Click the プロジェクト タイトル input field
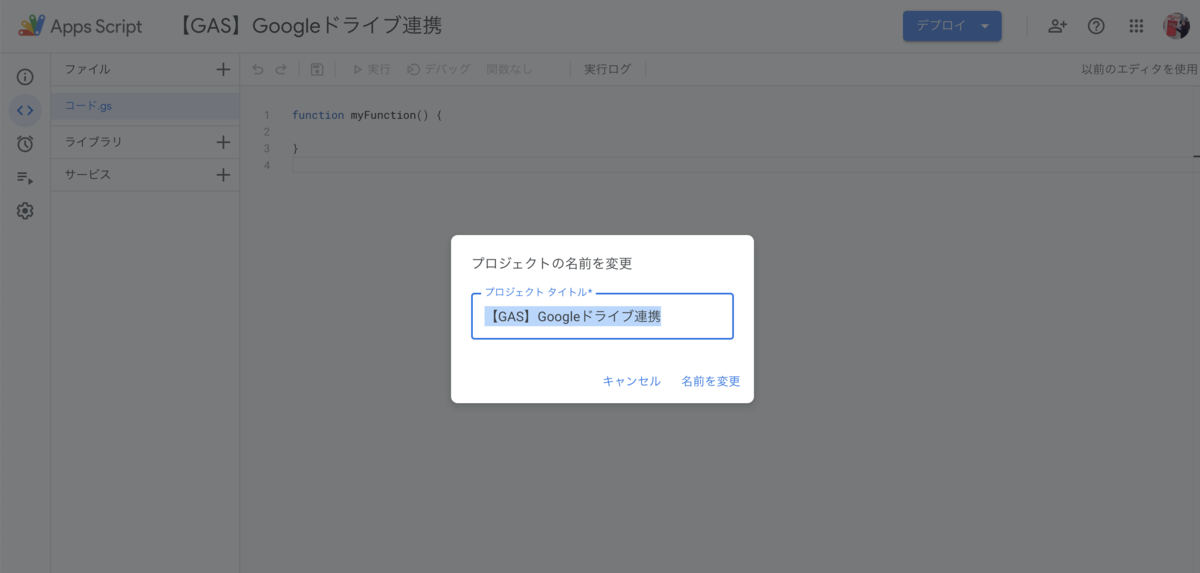 pyautogui.click(x=602, y=316)
